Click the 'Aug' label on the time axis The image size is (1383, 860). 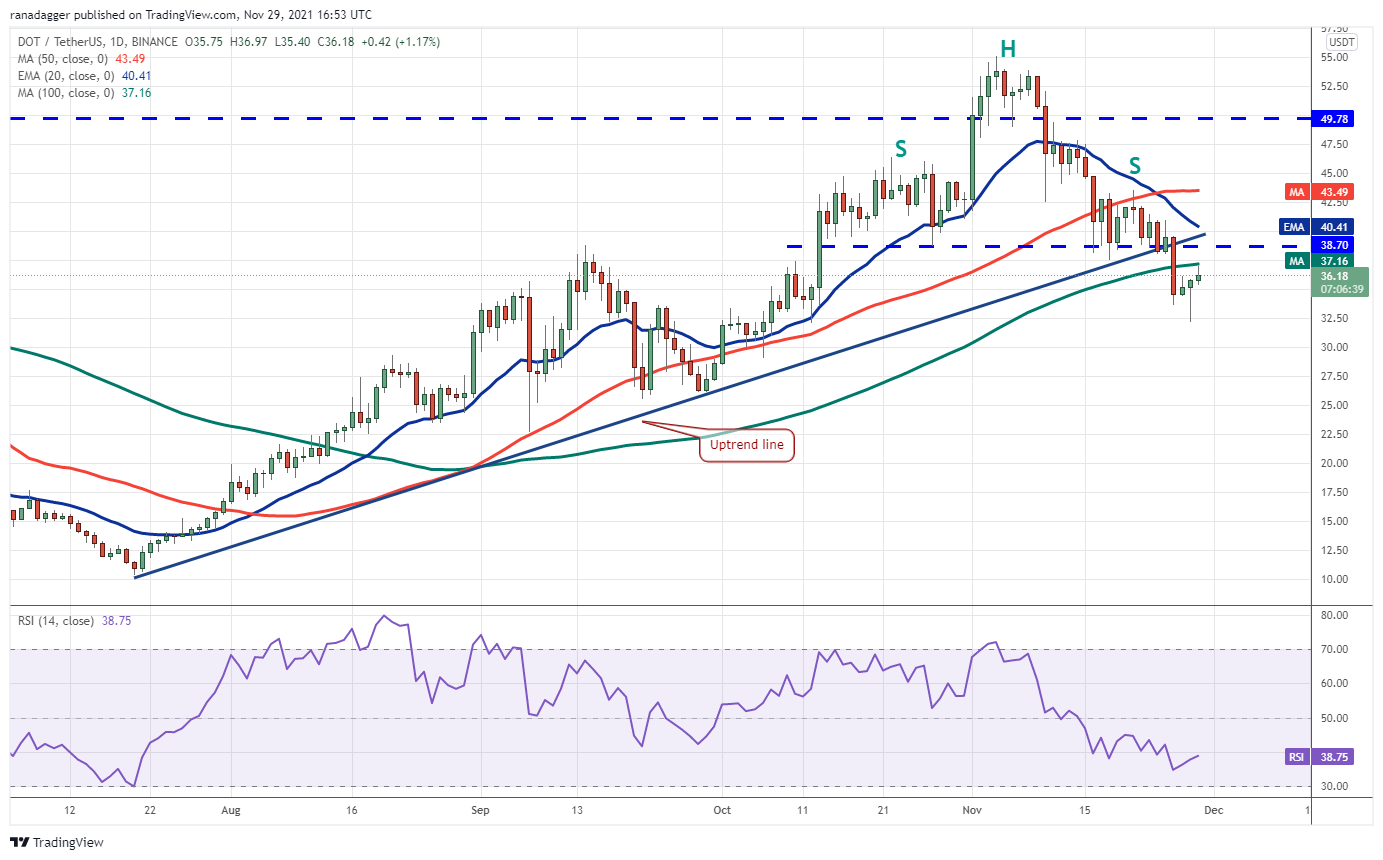(x=230, y=809)
